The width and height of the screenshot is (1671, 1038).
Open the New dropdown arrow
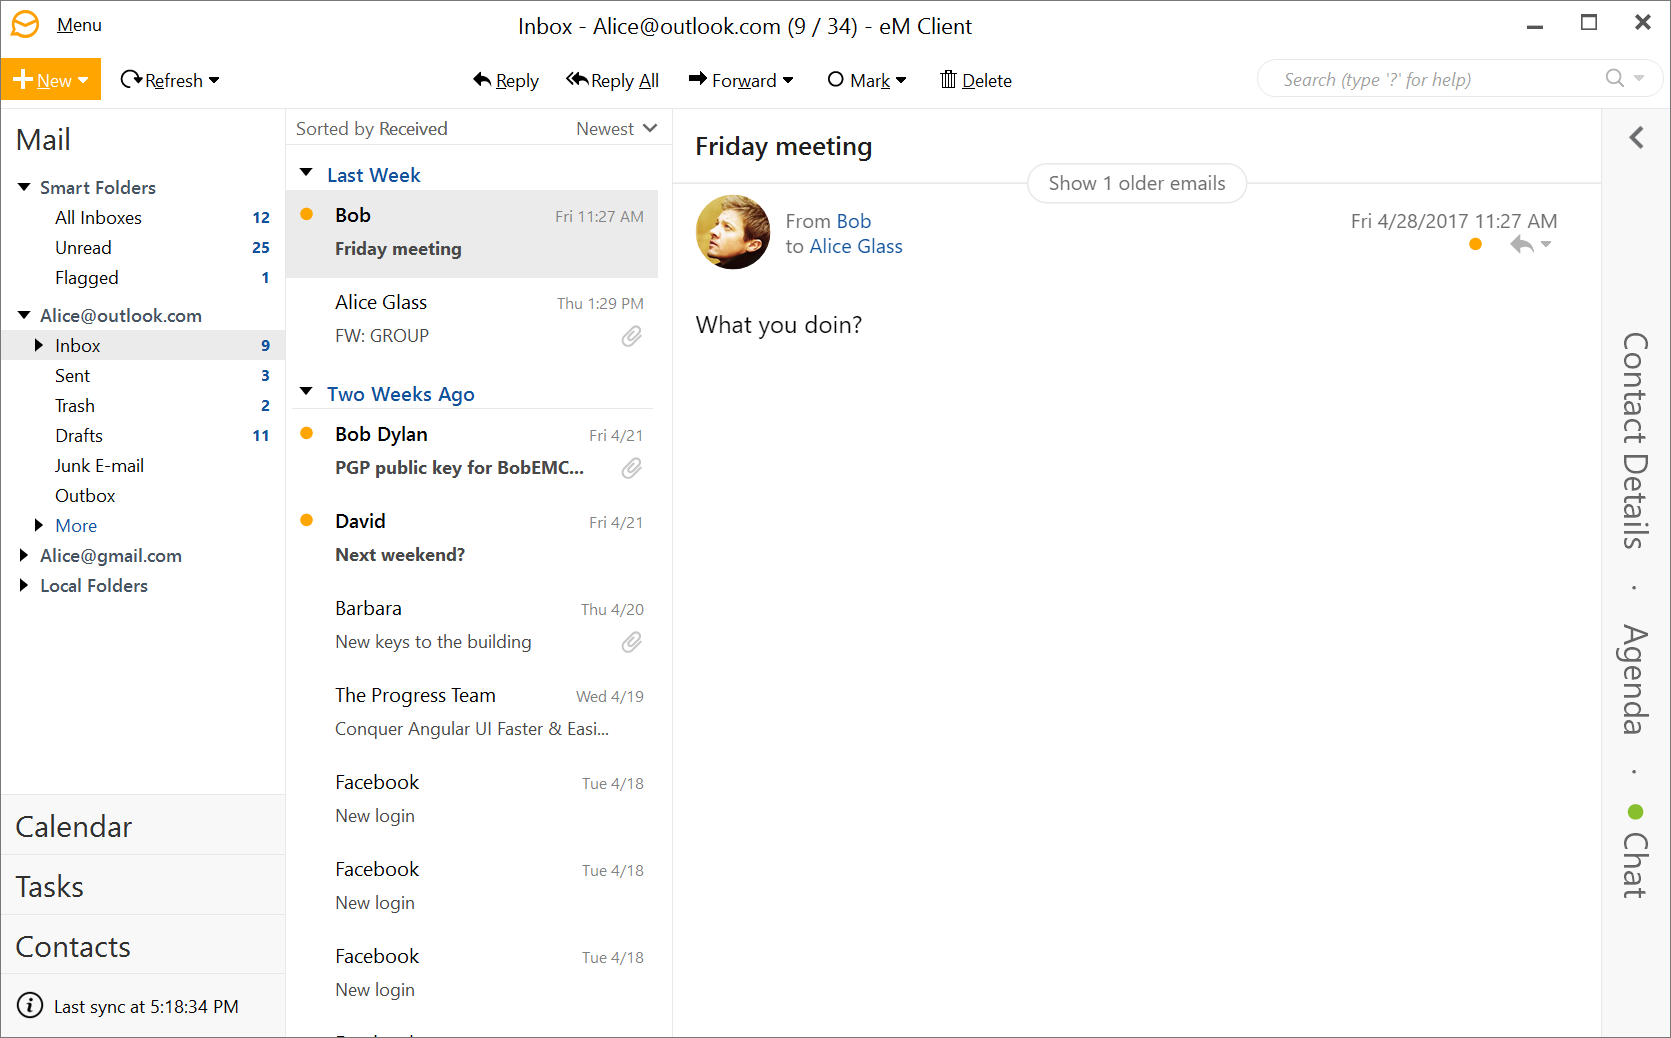tap(83, 80)
